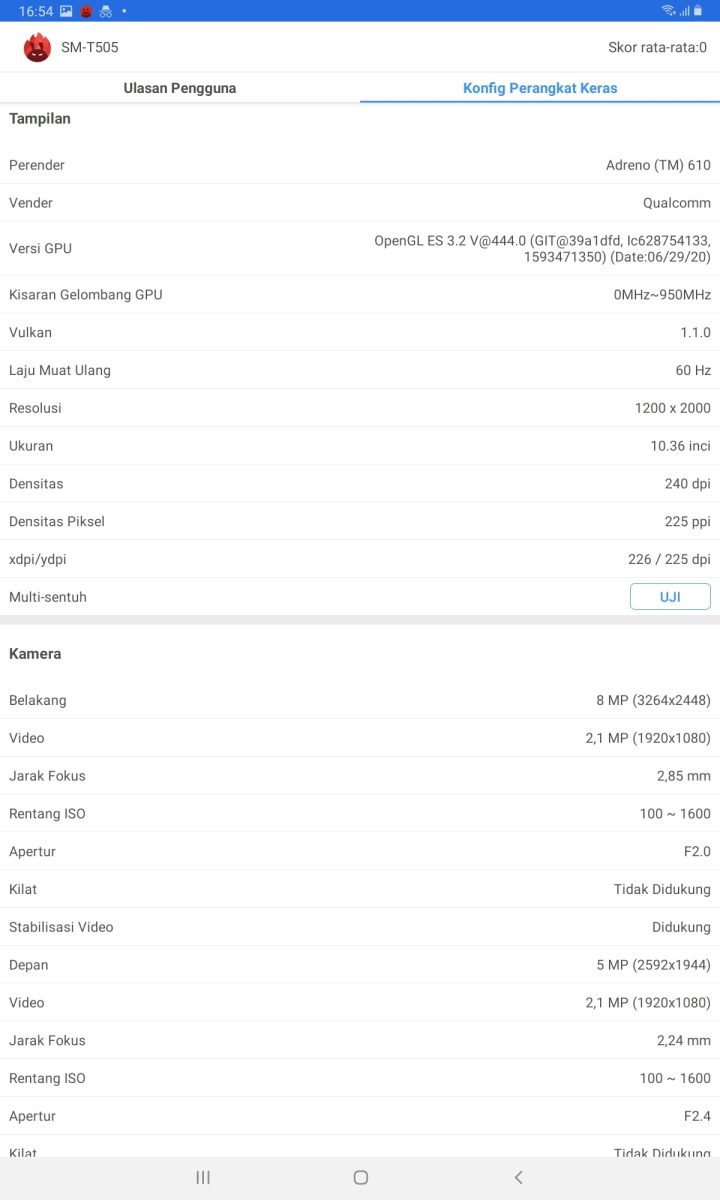Select Konfig Perangkat Keras tab
Viewport: 720px width, 1200px height.
540,88
